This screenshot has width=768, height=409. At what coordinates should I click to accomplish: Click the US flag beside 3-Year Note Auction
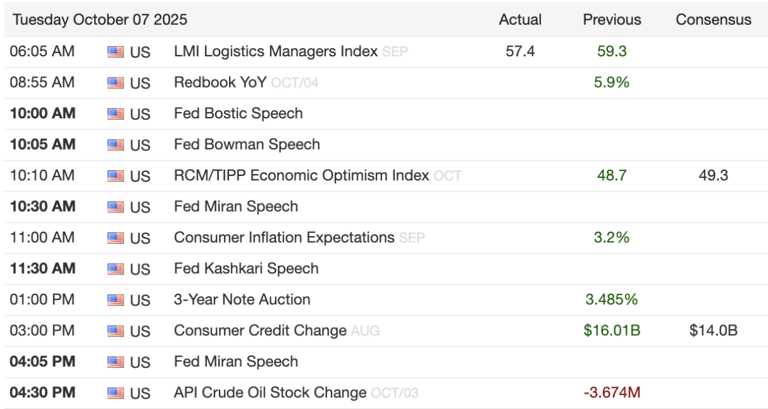[115, 299]
